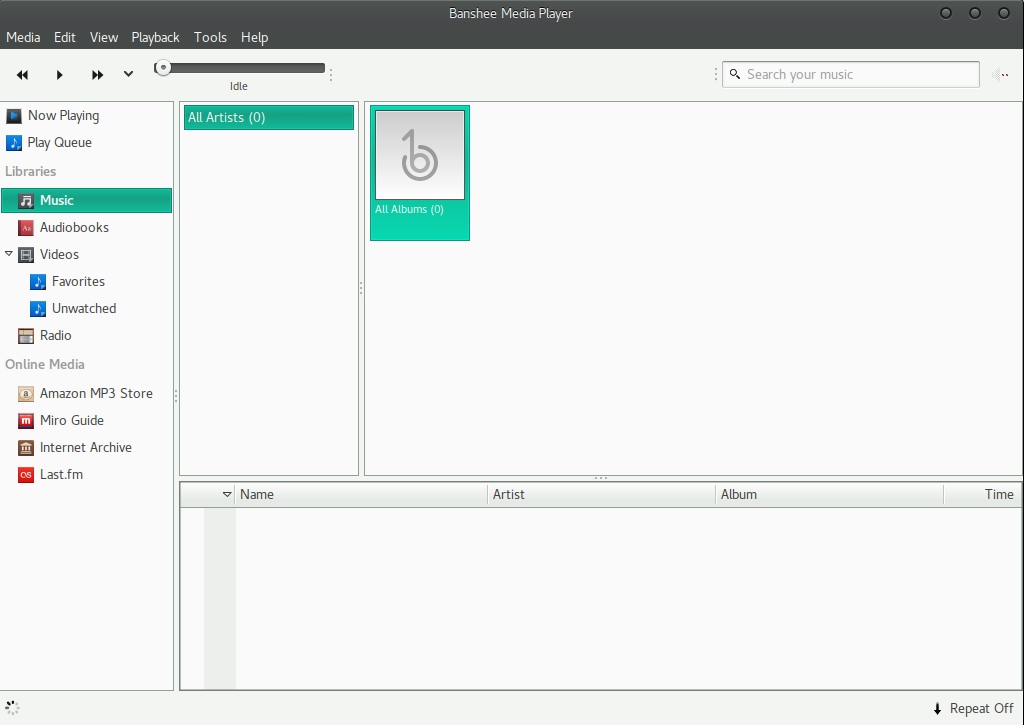Sort tracks by Artist column
Screen dimensions: 1024x725
[601, 494]
